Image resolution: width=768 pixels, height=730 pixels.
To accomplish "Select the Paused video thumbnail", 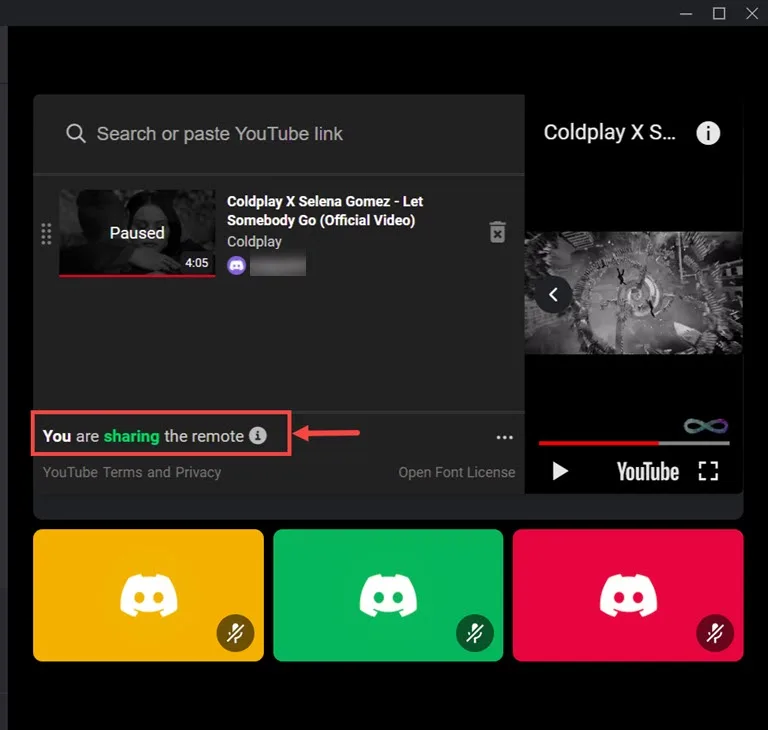I will pos(137,233).
